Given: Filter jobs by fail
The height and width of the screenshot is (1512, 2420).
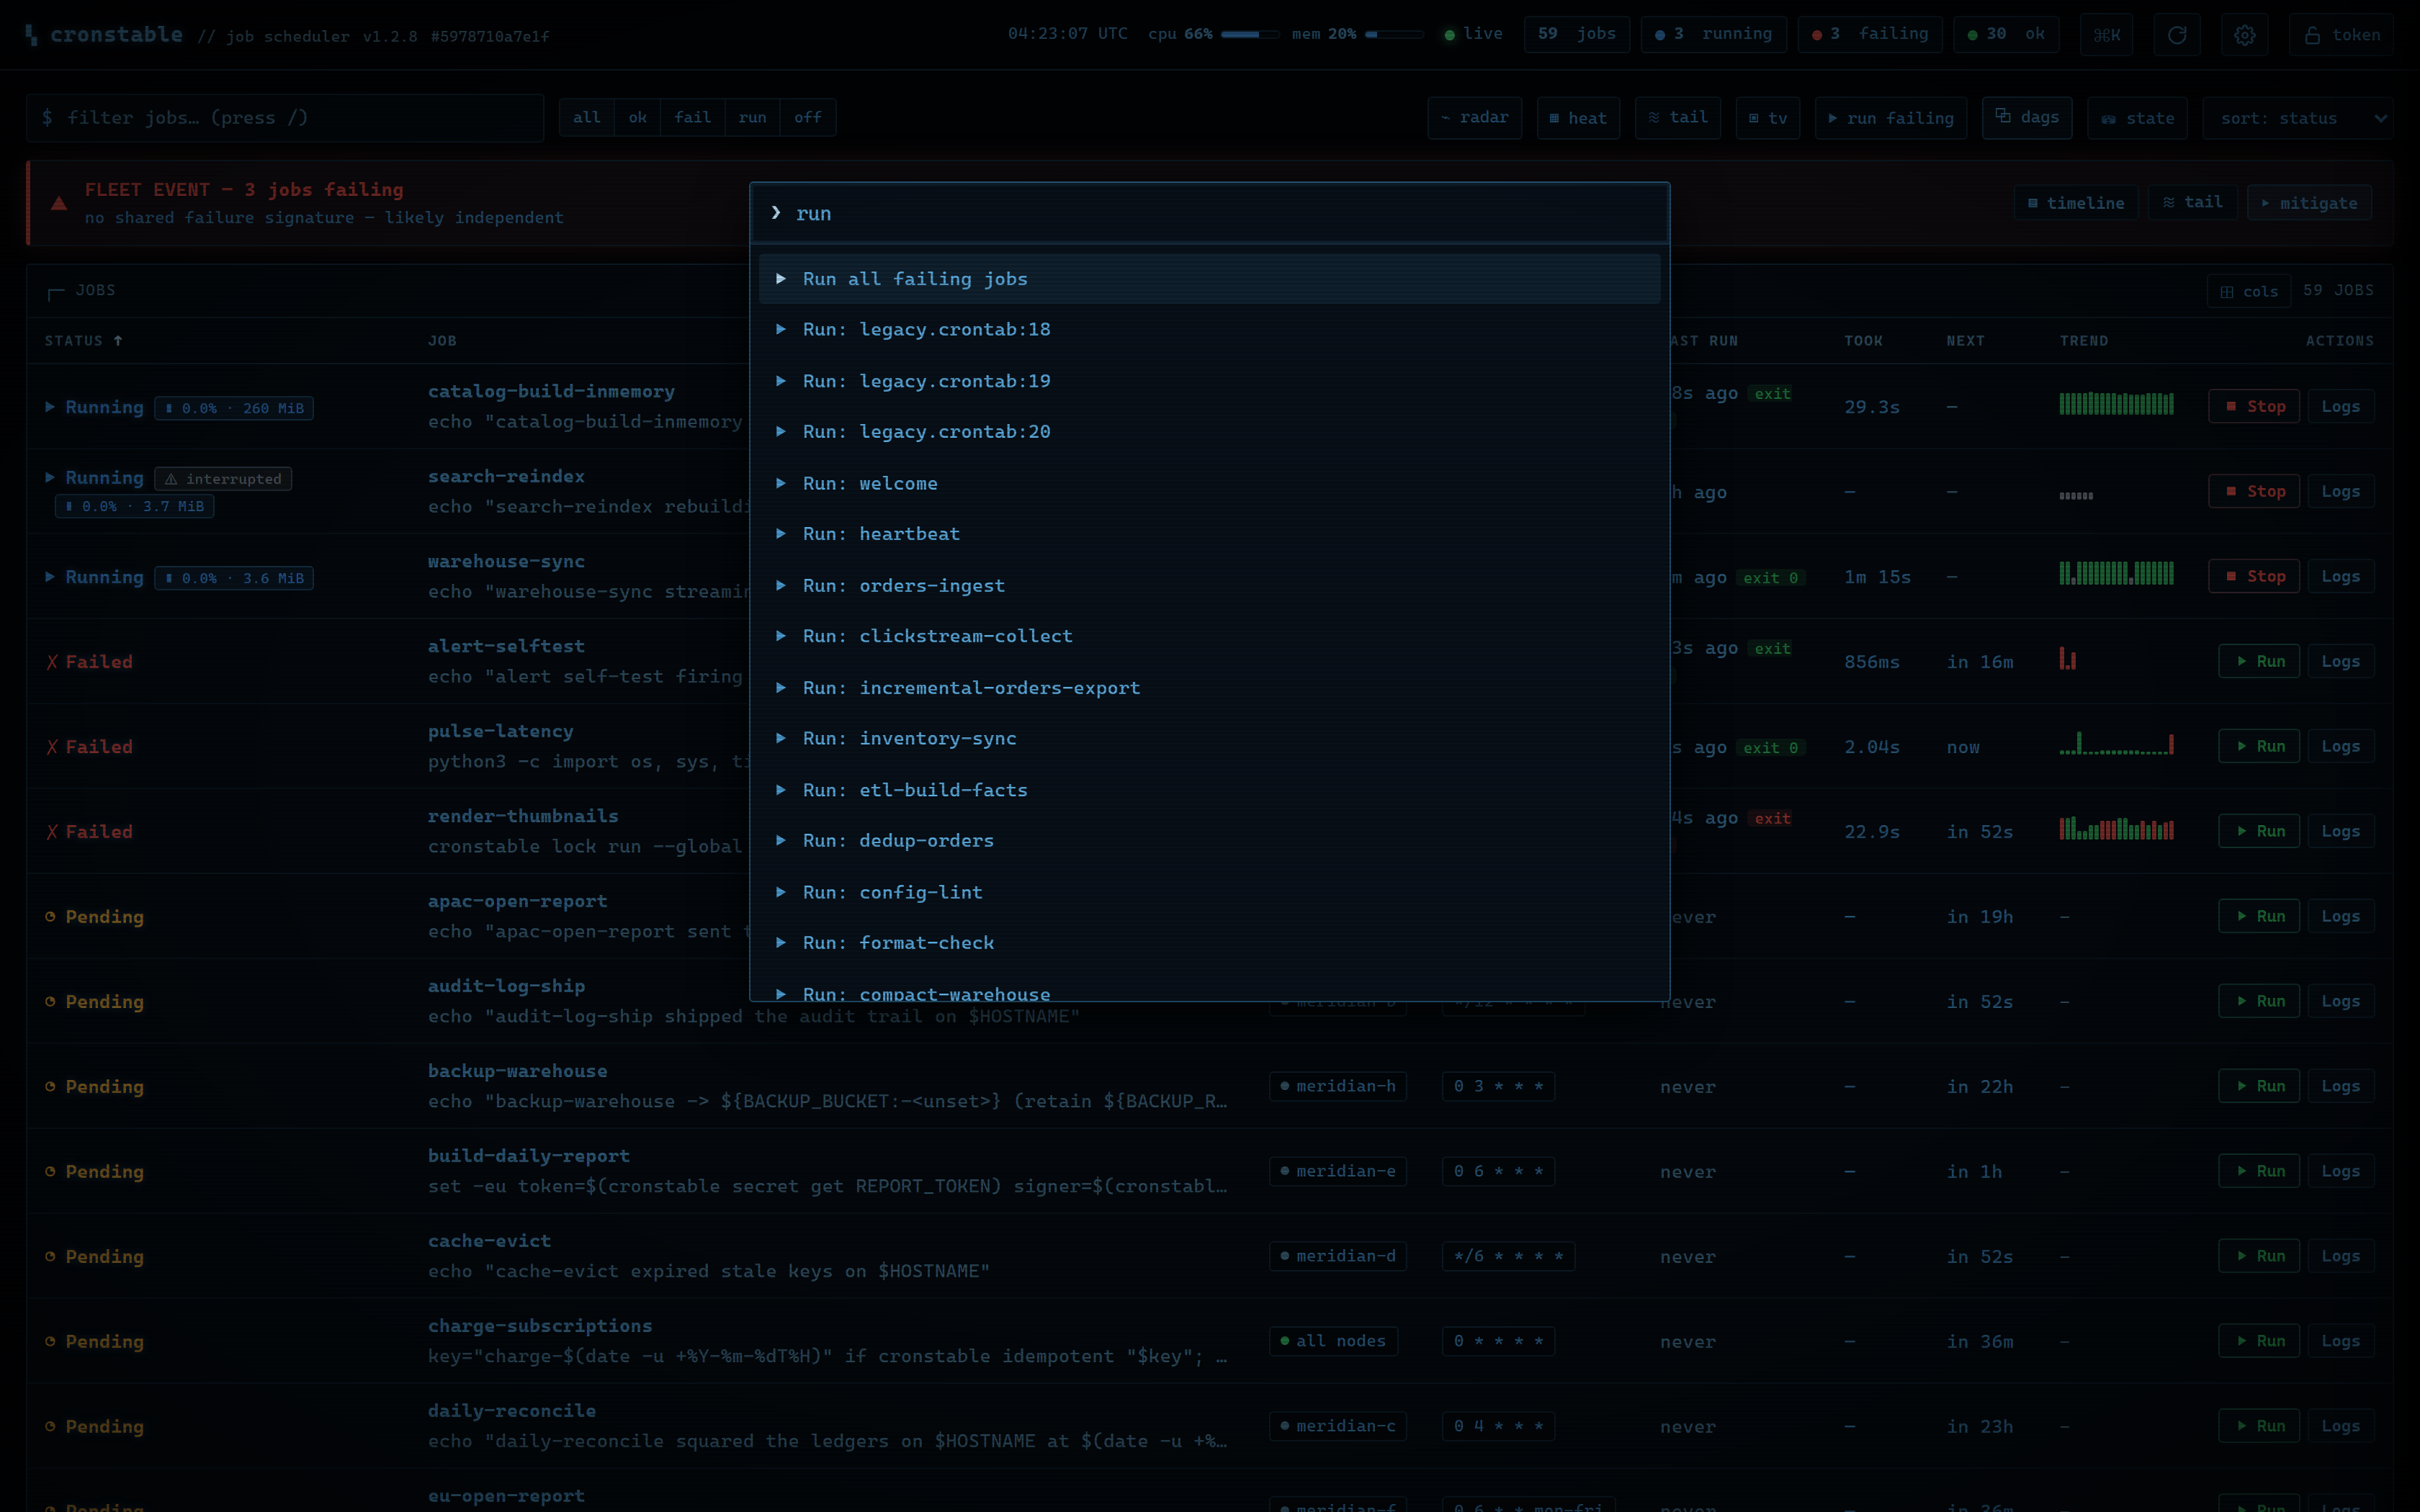Looking at the screenshot, I should click(x=692, y=118).
